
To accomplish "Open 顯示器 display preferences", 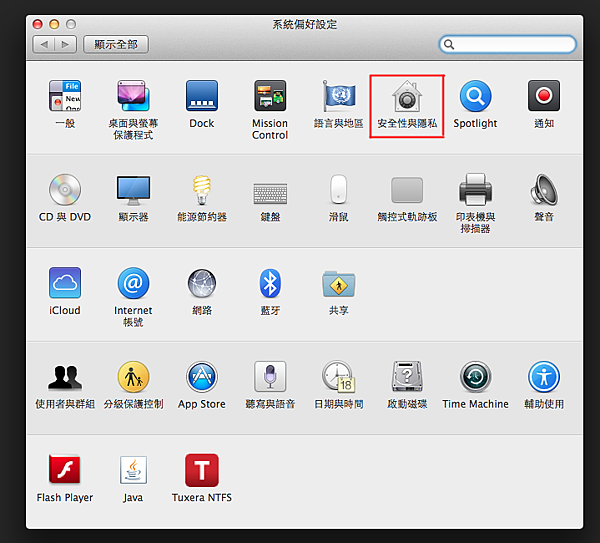I will tap(133, 190).
